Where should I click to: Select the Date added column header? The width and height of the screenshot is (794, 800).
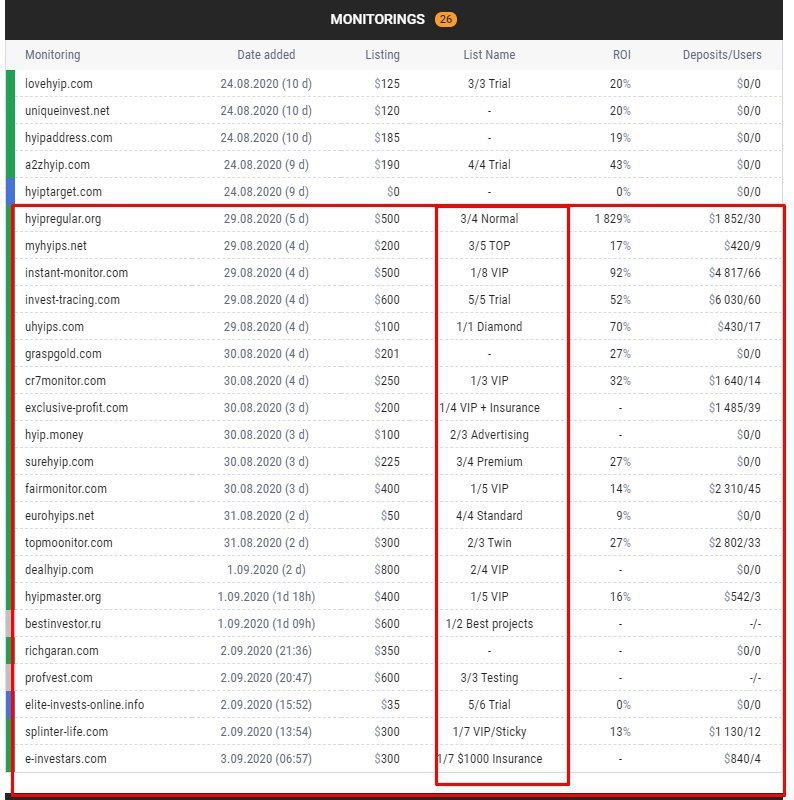pyautogui.click(x=266, y=55)
